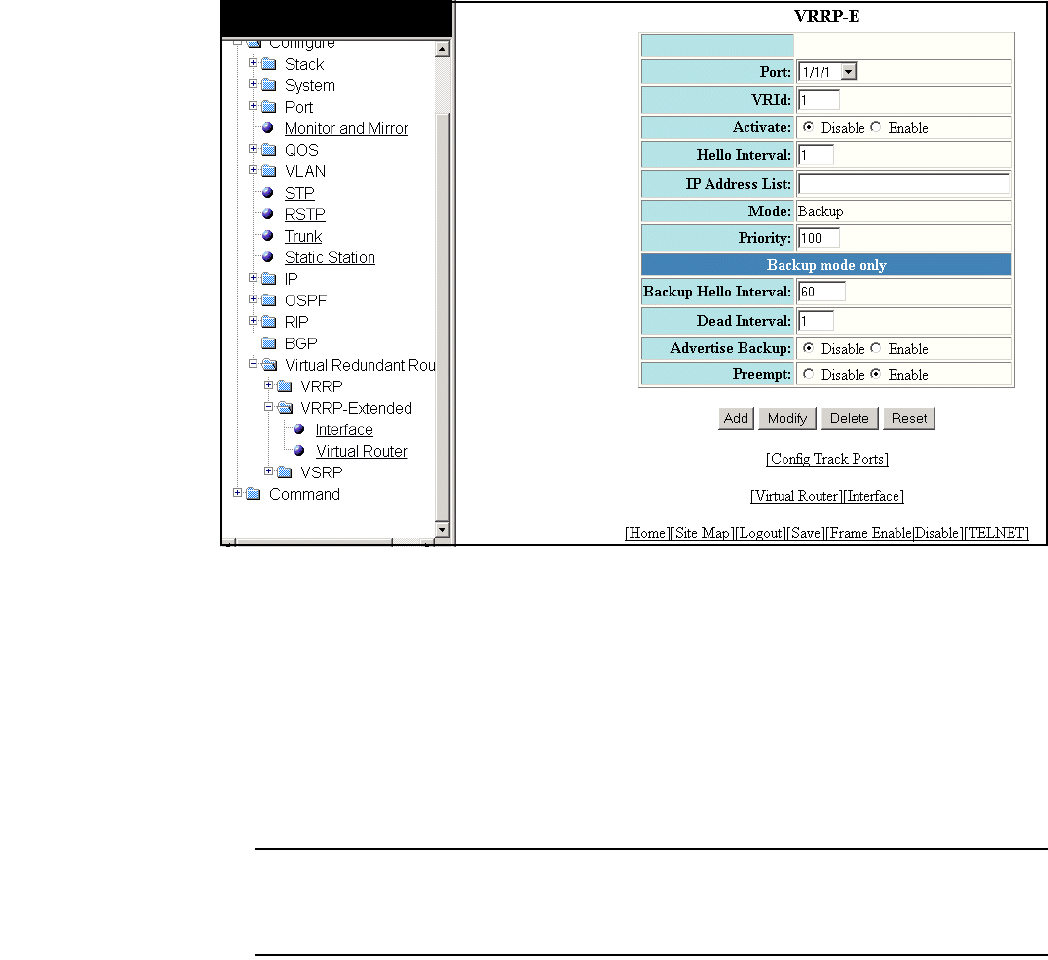Click the Command folder icon
The height and width of the screenshot is (960, 1048).
point(253,494)
